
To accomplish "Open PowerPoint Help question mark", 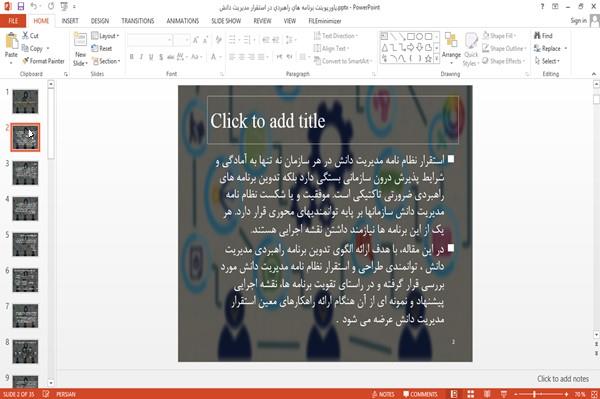I will 542,7.
